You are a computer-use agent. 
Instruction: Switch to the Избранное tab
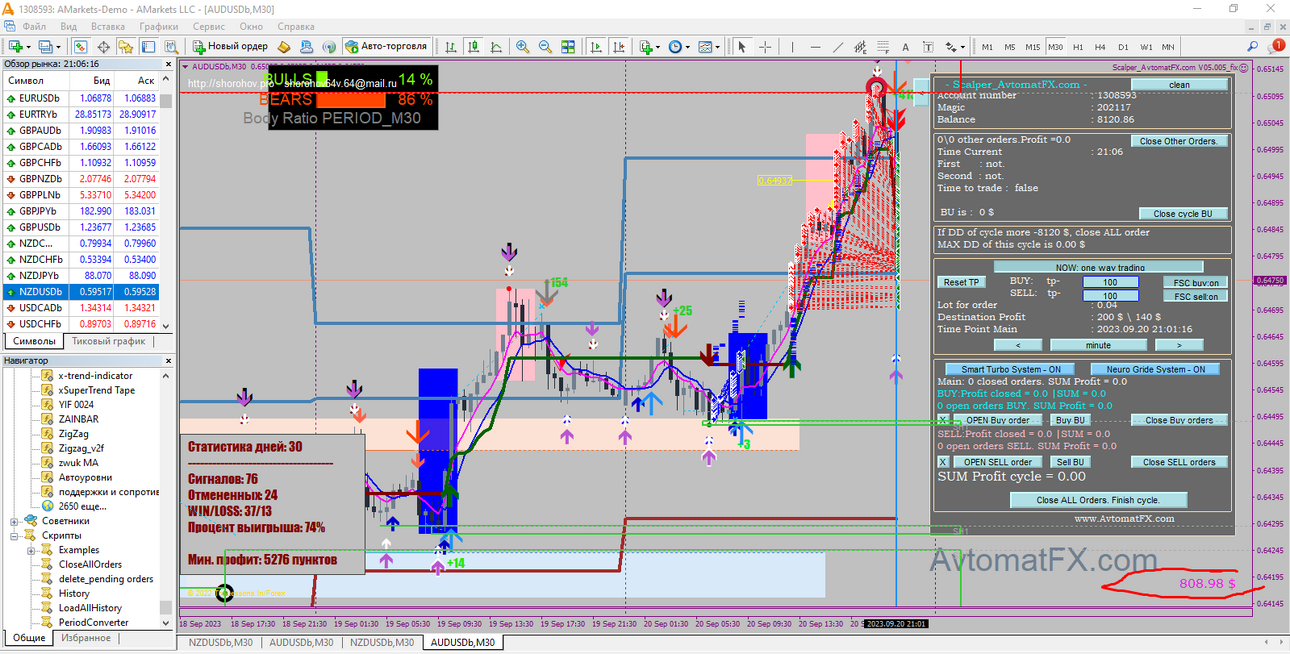(x=86, y=638)
